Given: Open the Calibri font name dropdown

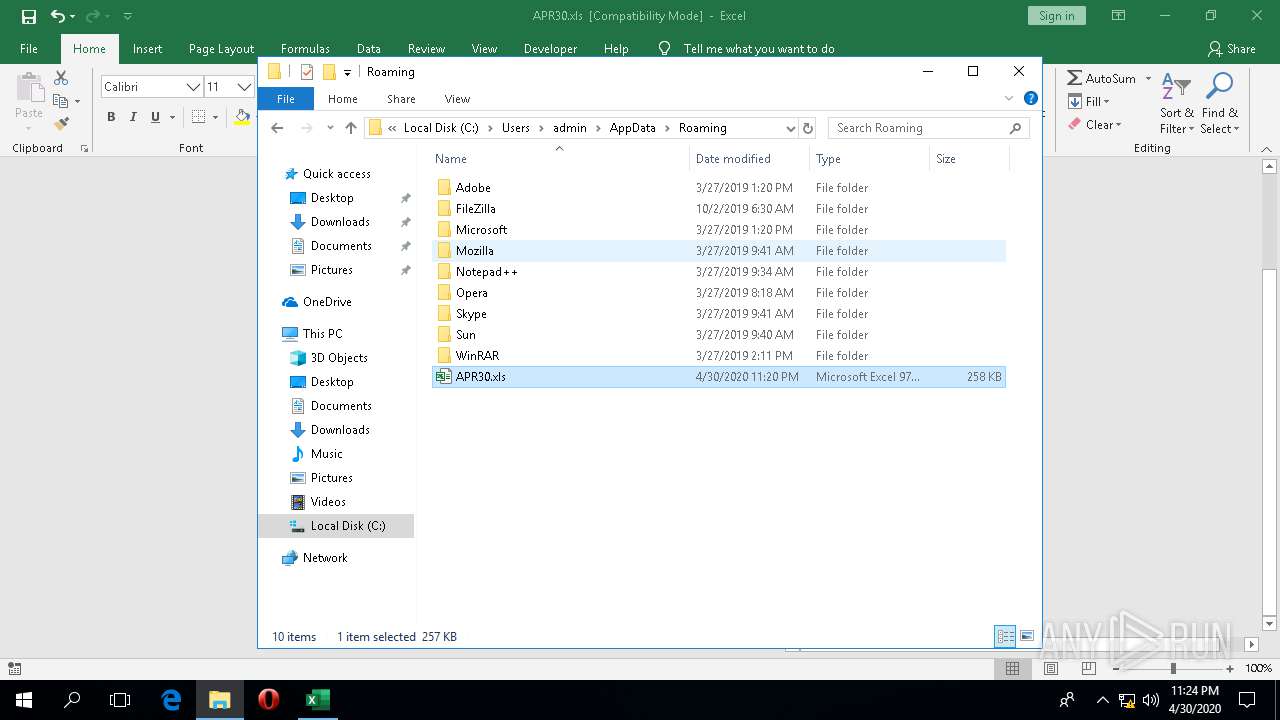Looking at the screenshot, I should coord(193,87).
